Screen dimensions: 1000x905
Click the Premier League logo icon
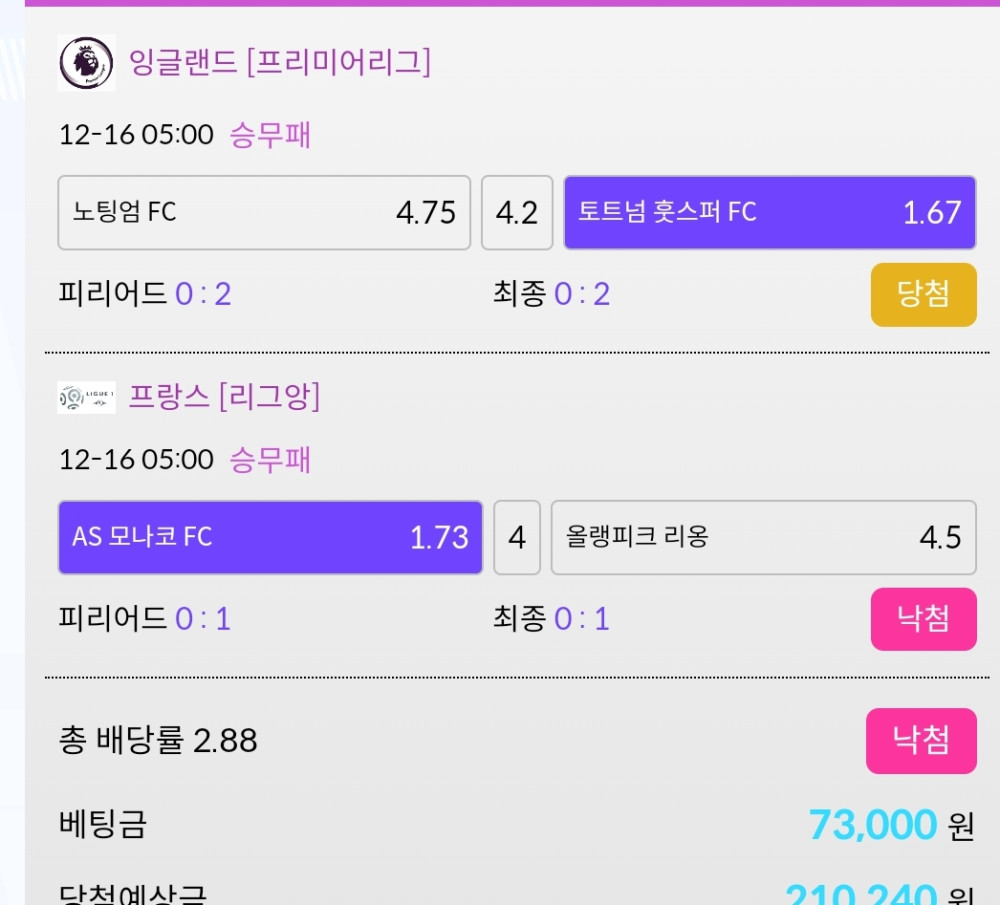tap(86, 63)
